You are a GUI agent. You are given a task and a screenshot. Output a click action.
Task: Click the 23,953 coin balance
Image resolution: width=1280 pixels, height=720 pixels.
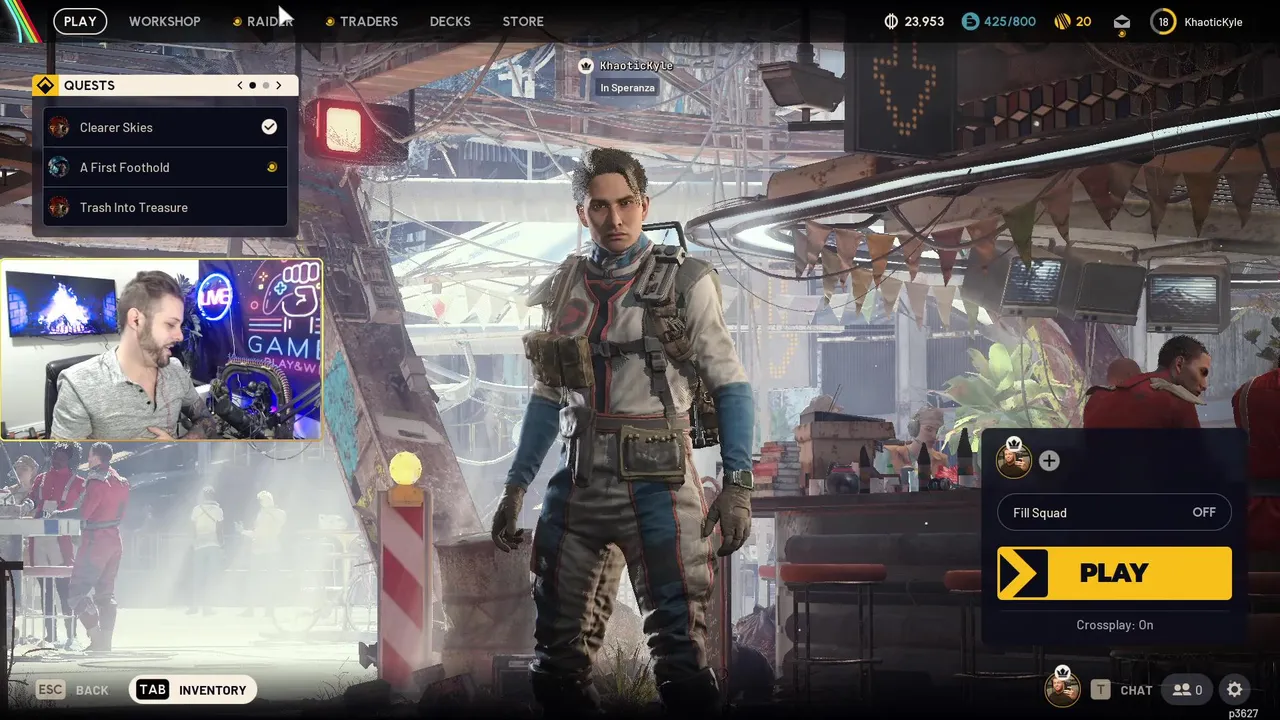click(925, 21)
